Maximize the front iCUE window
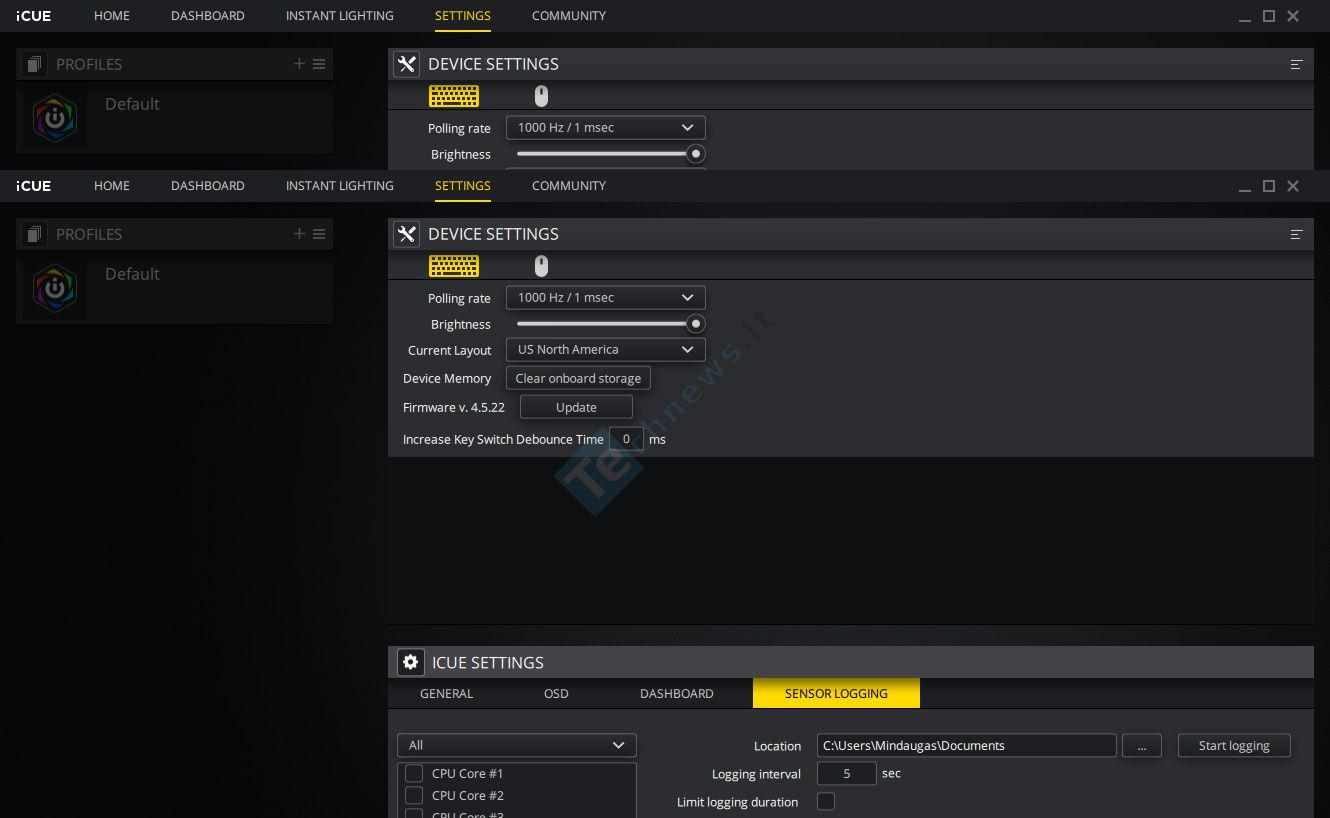This screenshot has width=1330, height=818. coord(1269,186)
